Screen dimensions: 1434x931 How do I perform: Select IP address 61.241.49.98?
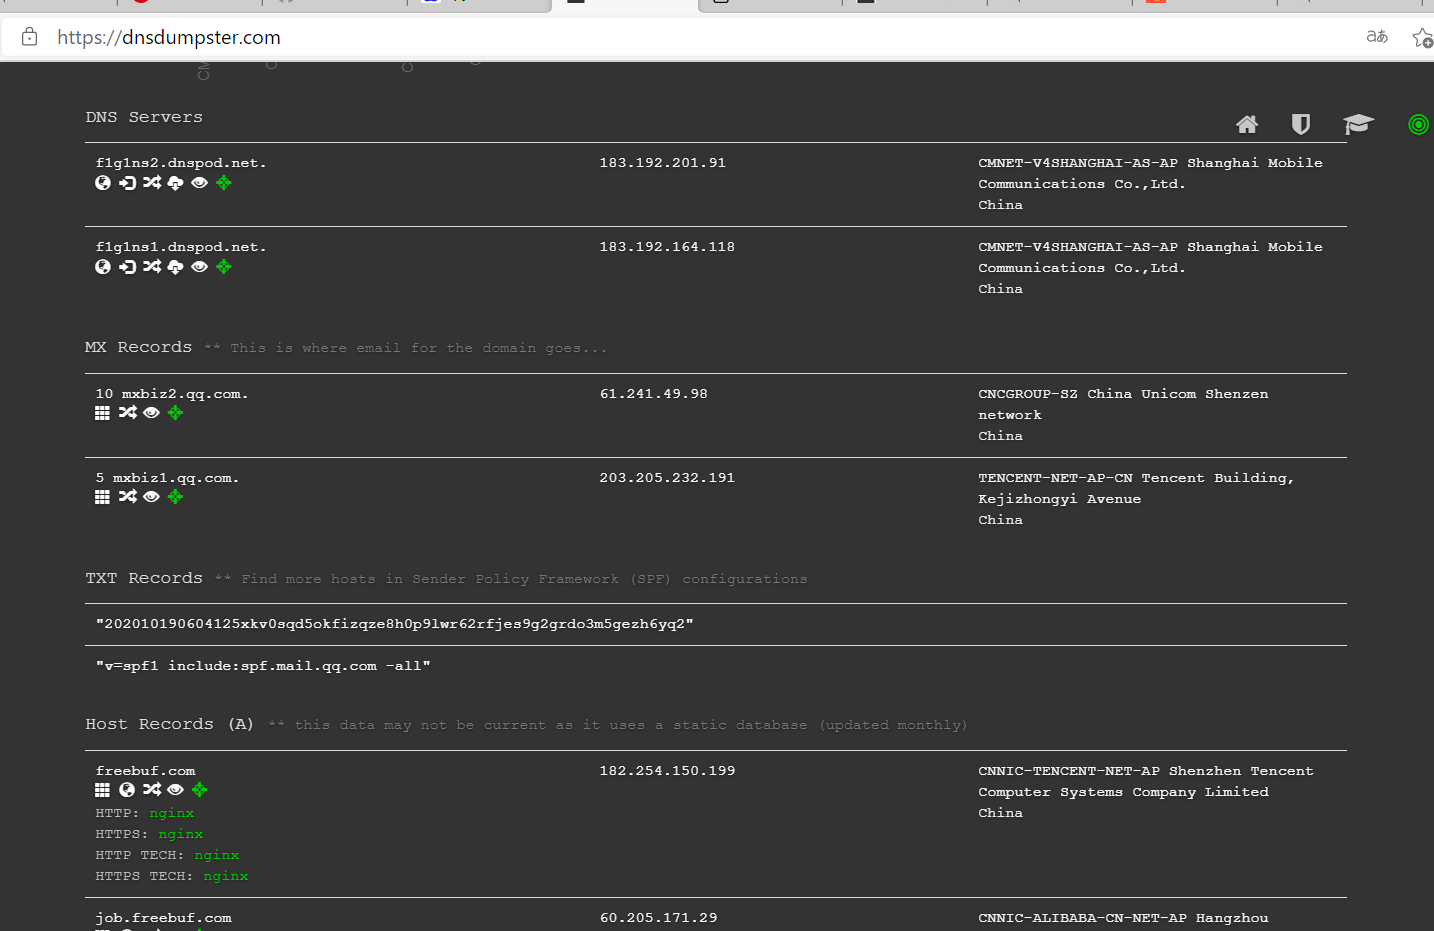[654, 393]
